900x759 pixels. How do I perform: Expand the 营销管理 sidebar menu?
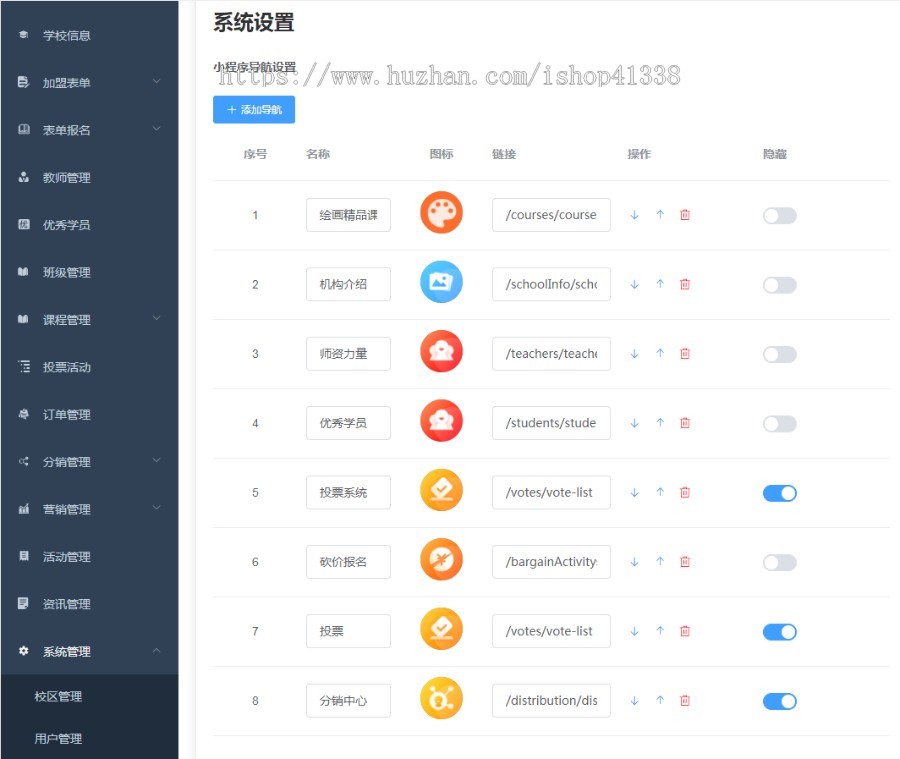89,509
